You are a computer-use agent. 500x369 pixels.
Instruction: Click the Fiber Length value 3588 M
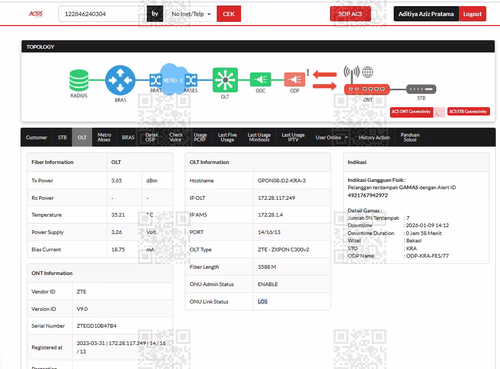[x=267, y=267]
